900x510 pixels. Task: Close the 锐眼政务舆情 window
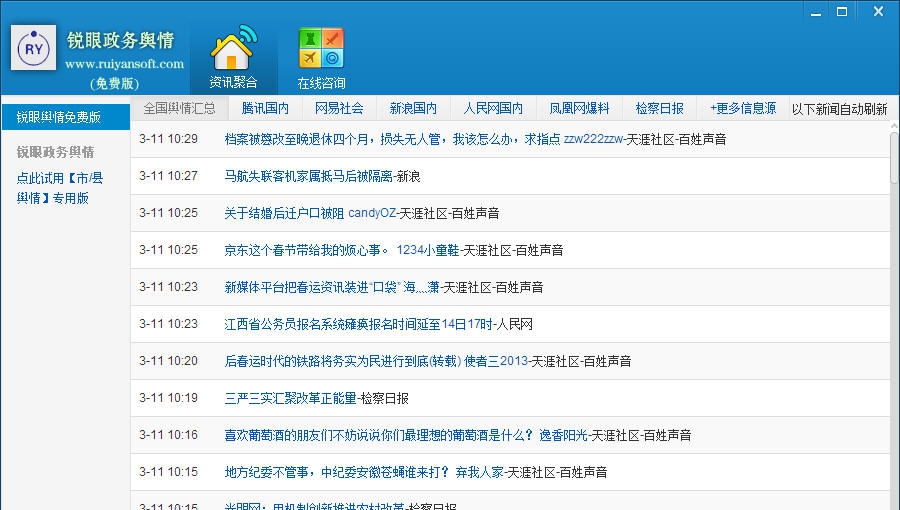878,11
